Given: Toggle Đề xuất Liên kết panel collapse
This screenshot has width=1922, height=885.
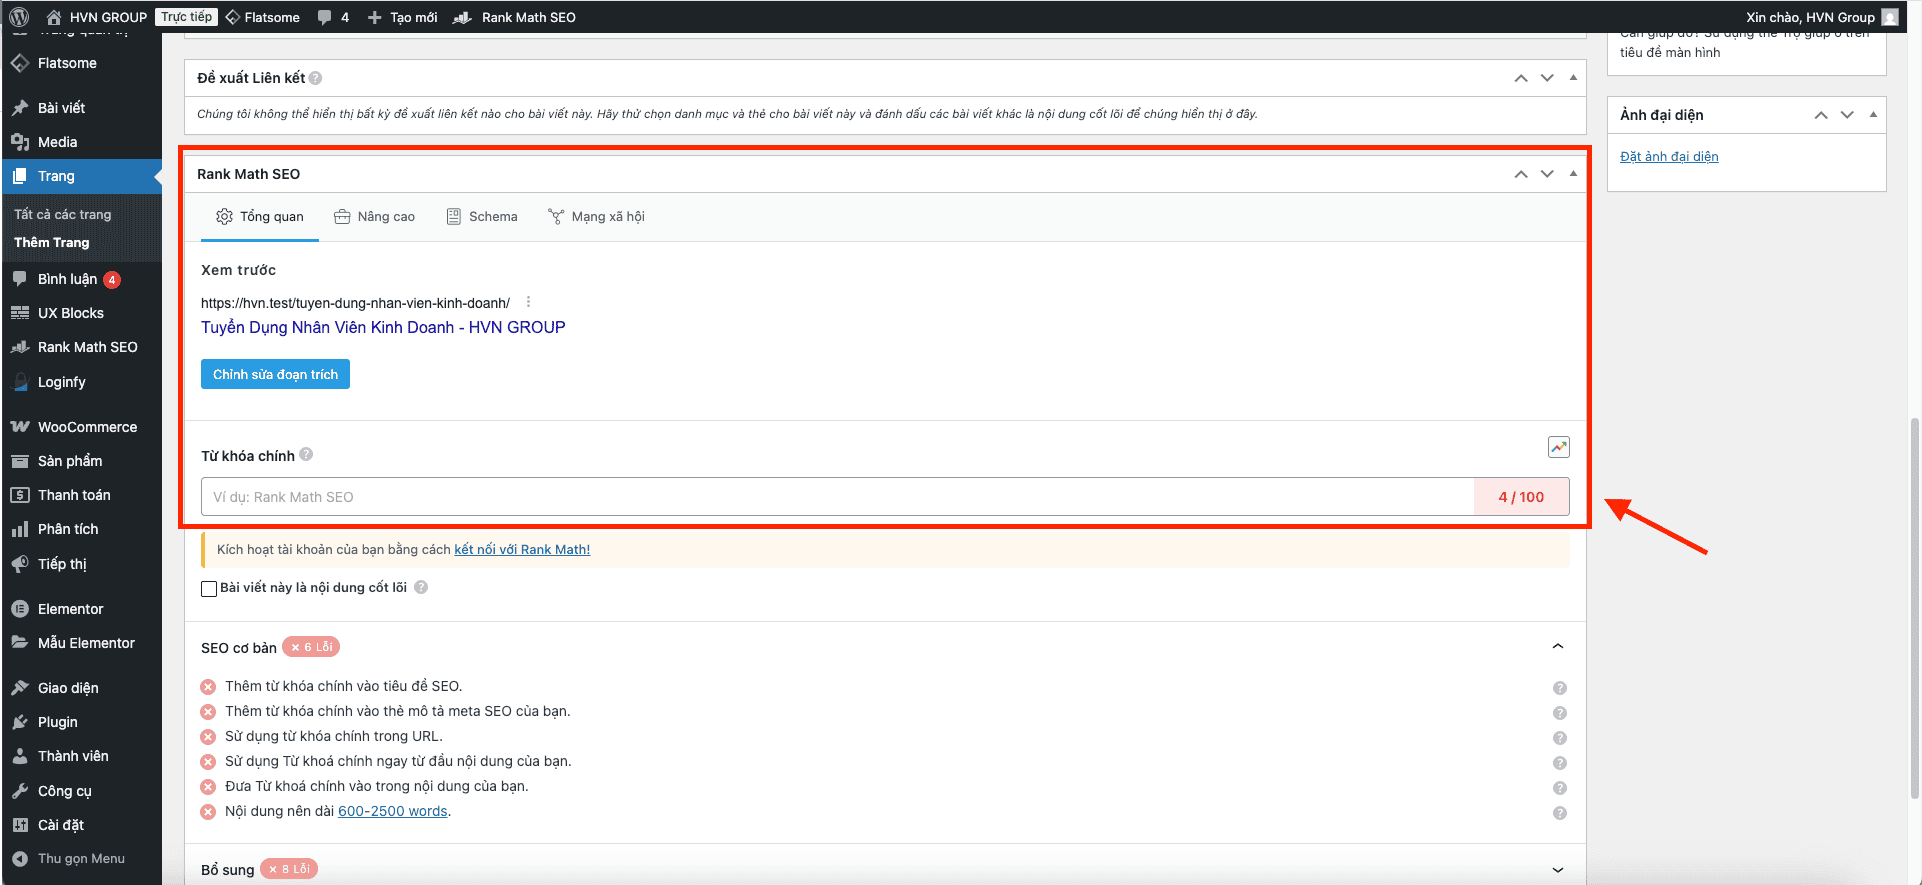Looking at the screenshot, I should click(x=1573, y=77).
